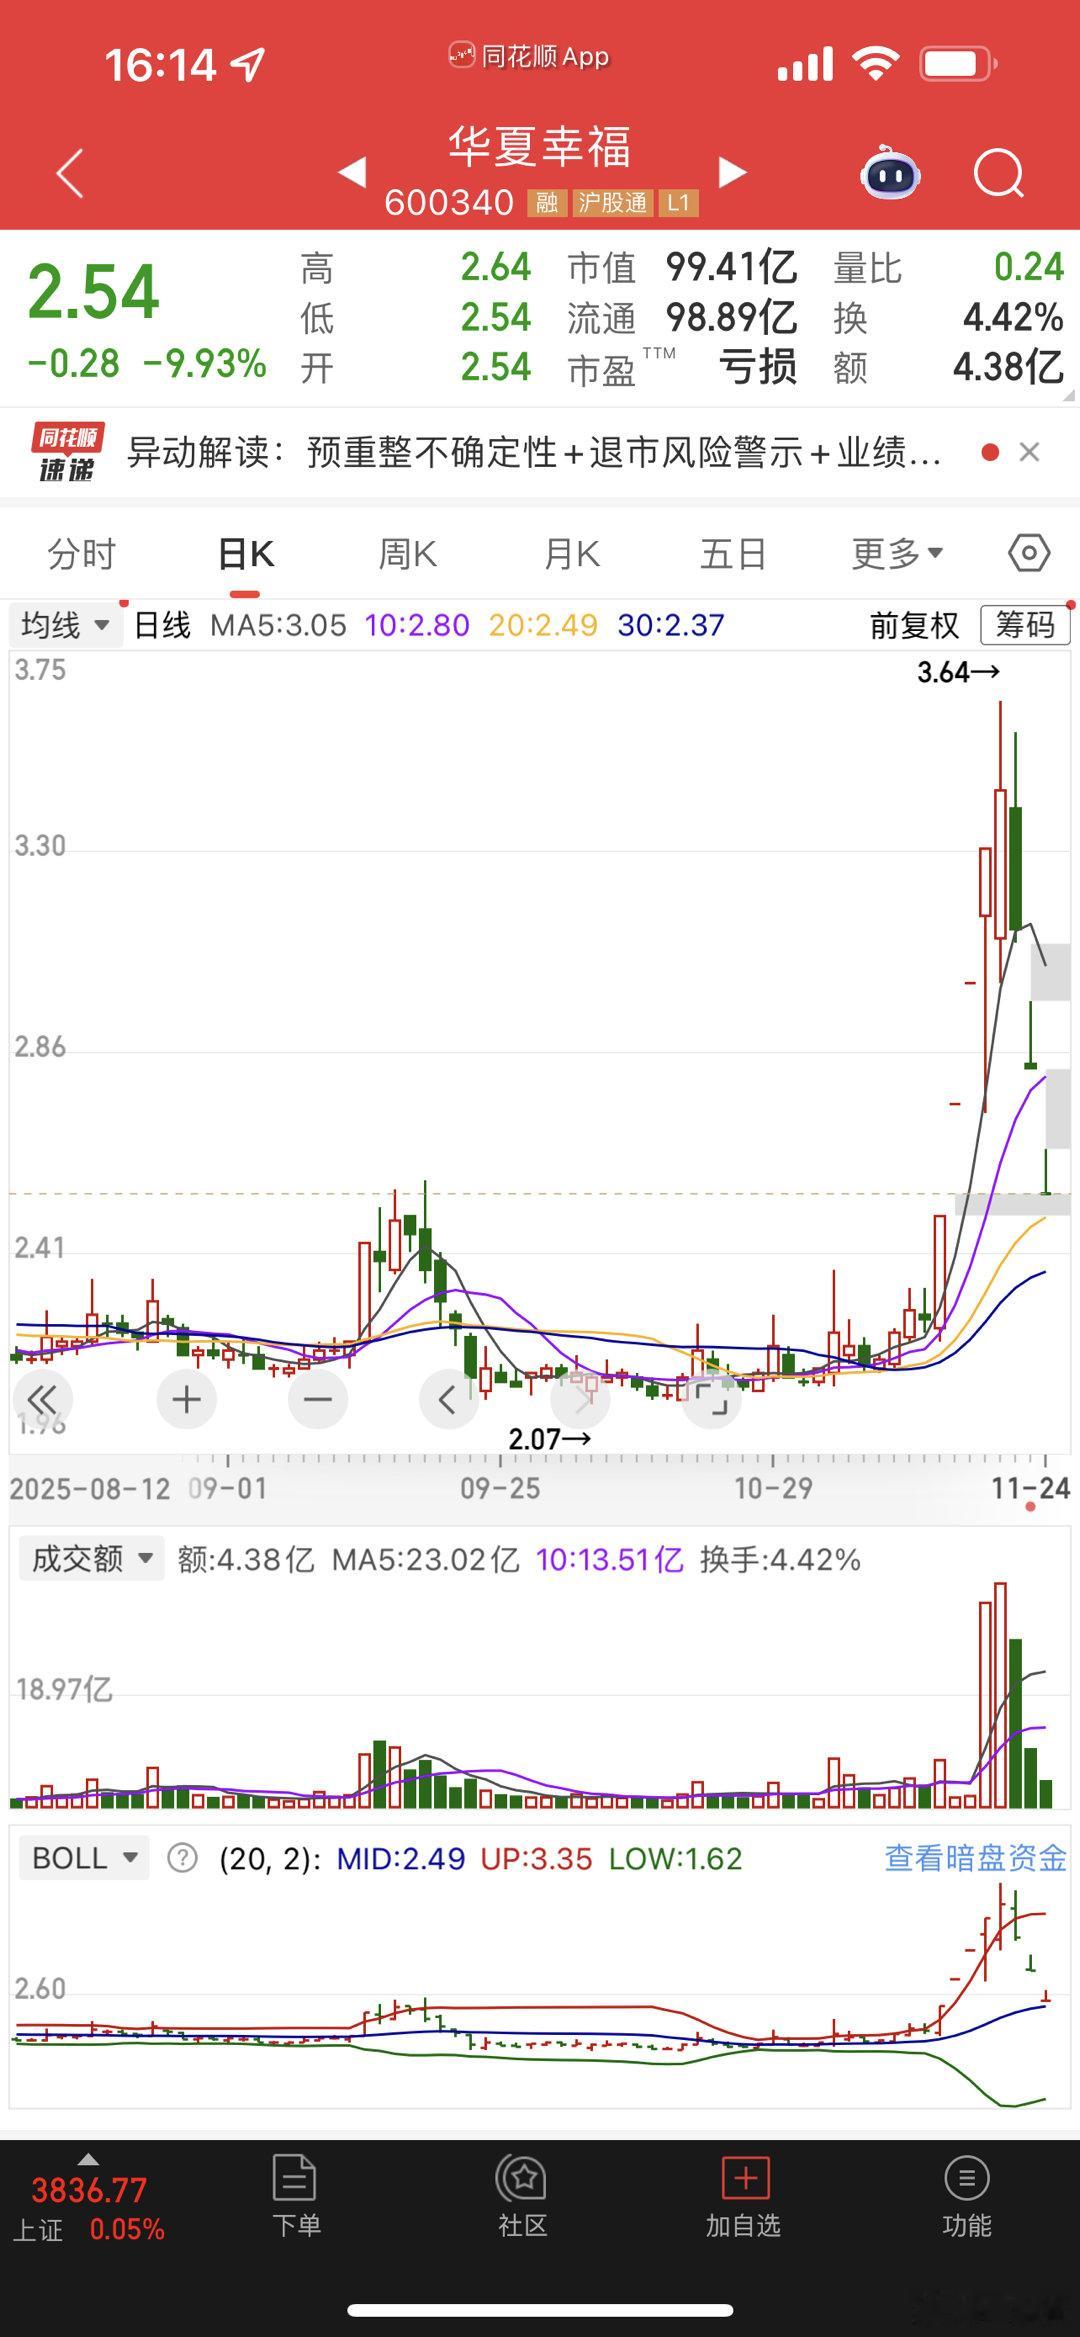Tap the 2.07 low price marker

point(549,1439)
